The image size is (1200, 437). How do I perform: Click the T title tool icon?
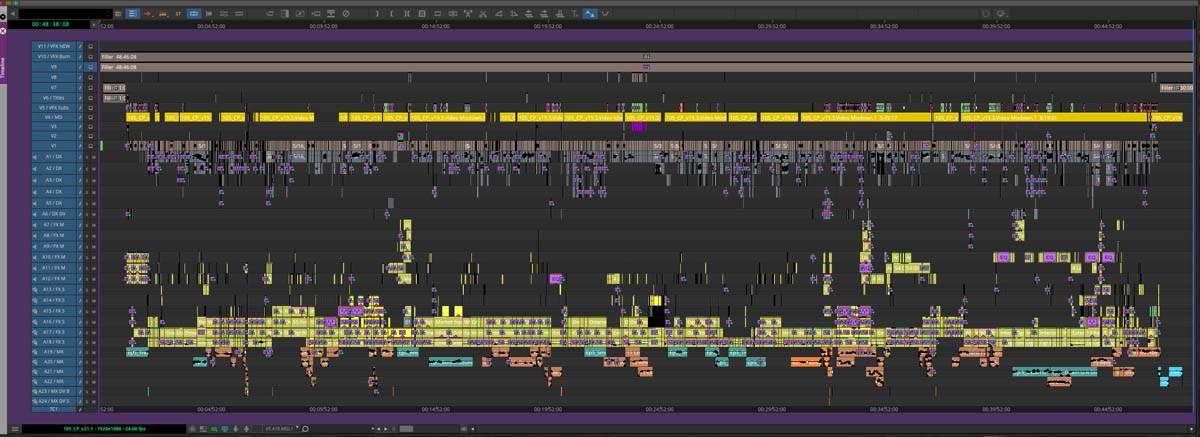[573, 14]
